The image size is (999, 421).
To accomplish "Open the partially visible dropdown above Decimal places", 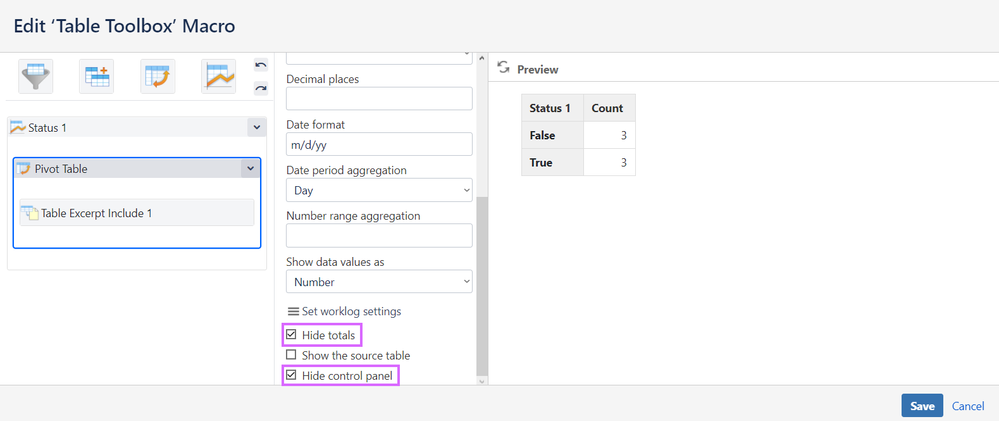I will [x=379, y=58].
